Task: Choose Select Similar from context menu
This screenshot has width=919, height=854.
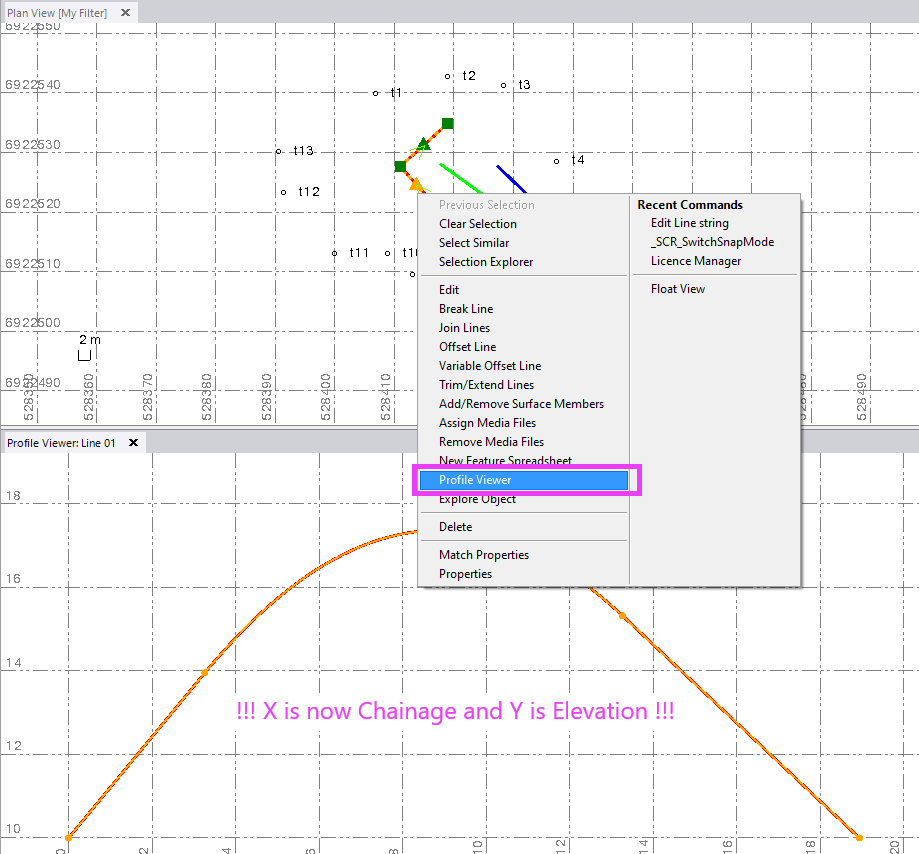Action: tap(473, 243)
